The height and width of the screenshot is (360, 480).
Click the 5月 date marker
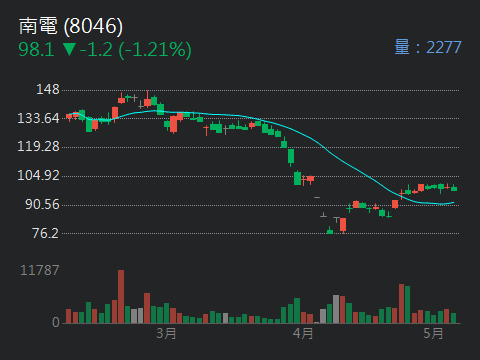pyautogui.click(x=433, y=333)
